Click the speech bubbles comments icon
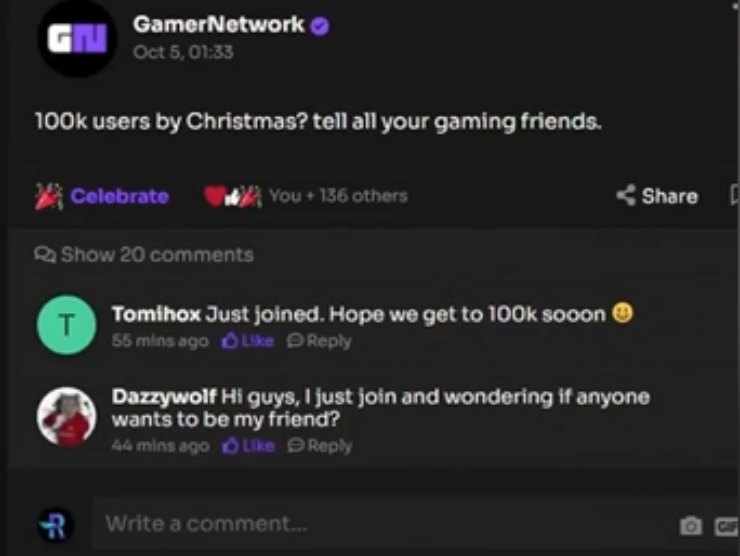The width and height of the screenshot is (740, 556). [x=45, y=255]
